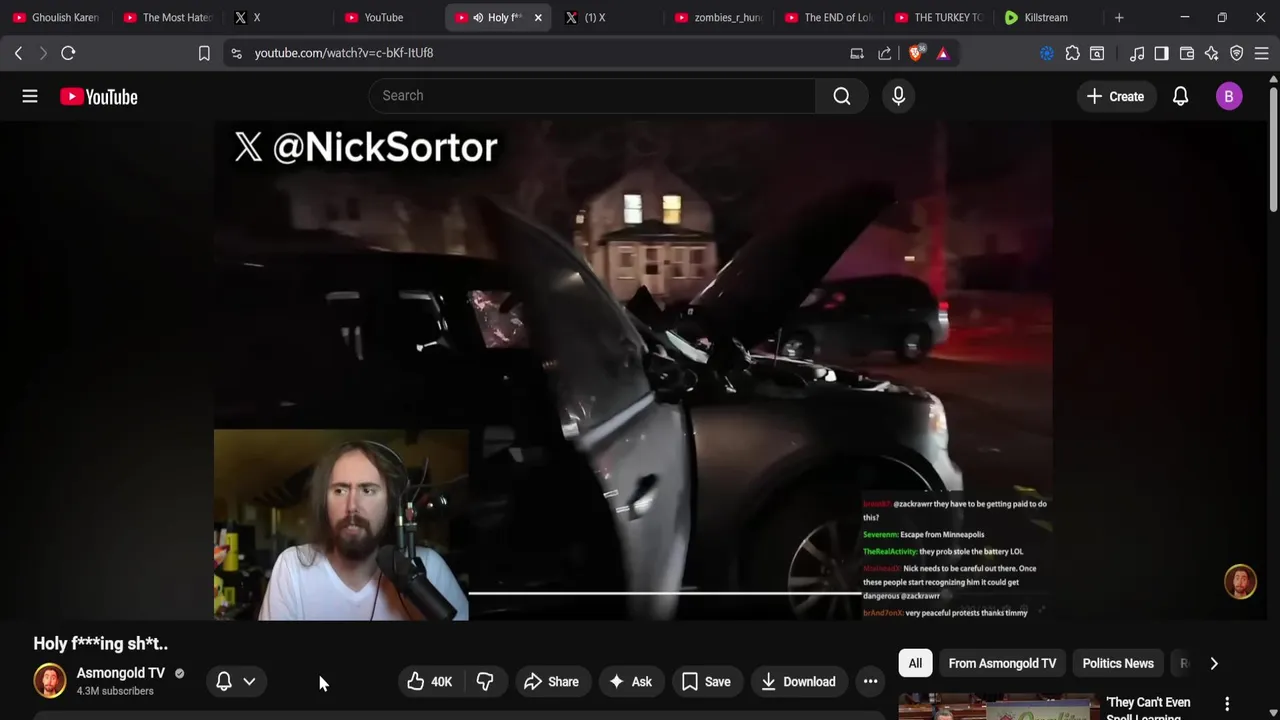The height and width of the screenshot is (720, 1280).
Task: Show more filter chips with the right arrow
Action: [1214, 663]
